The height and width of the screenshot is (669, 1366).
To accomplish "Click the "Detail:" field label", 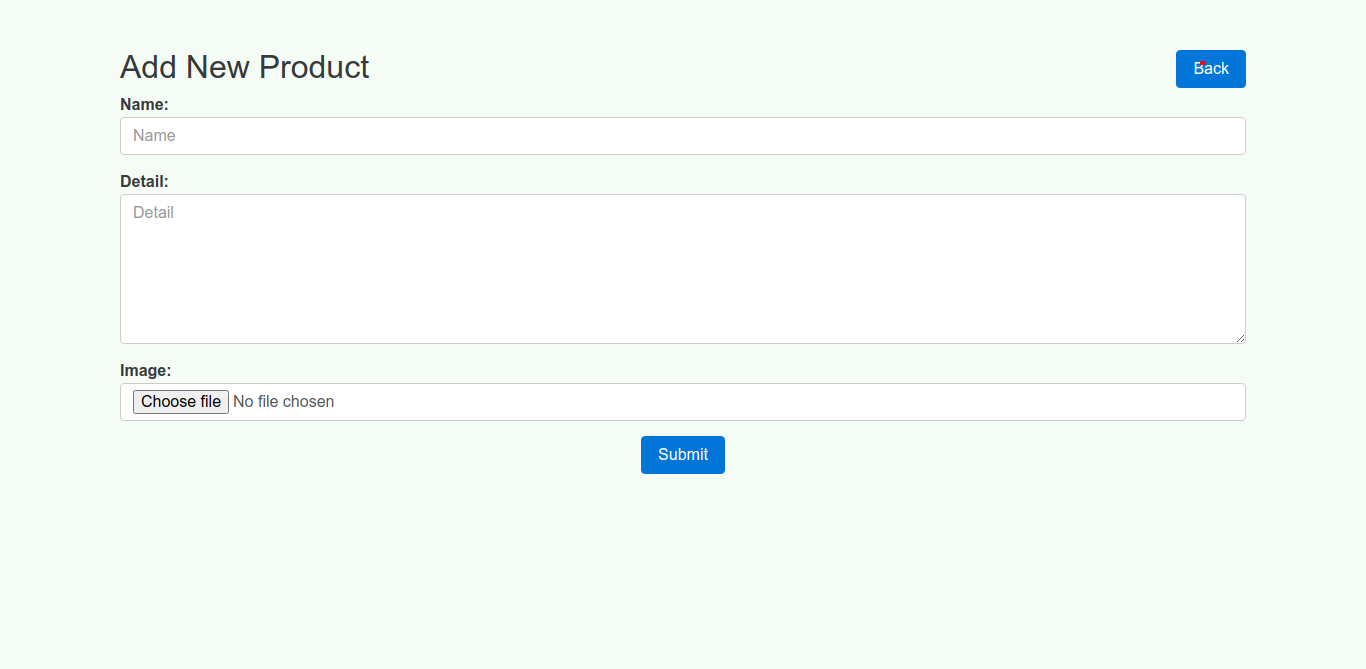I will click(144, 181).
